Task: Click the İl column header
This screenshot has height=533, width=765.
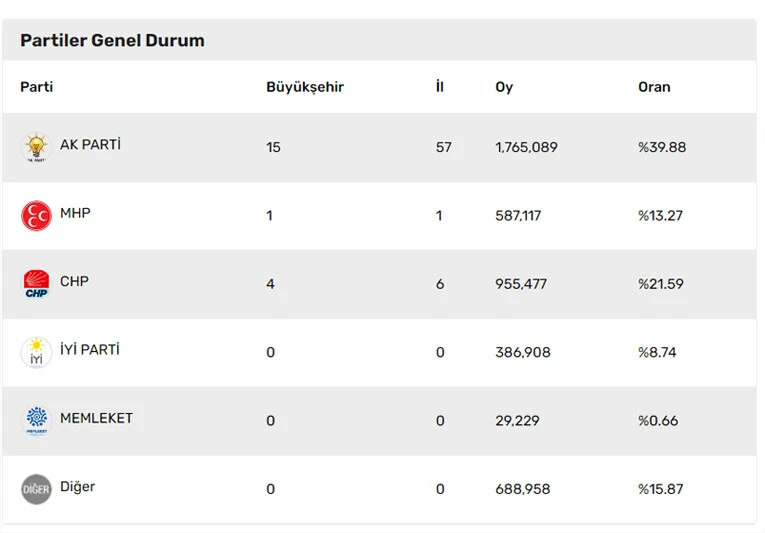Action: click(440, 87)
